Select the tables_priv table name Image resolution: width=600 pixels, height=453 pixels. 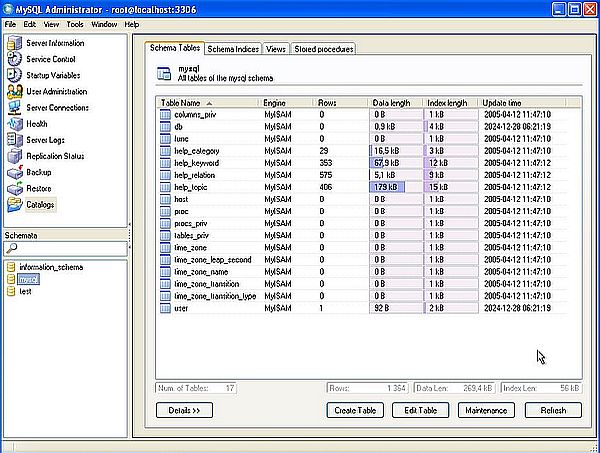point(191,236)
